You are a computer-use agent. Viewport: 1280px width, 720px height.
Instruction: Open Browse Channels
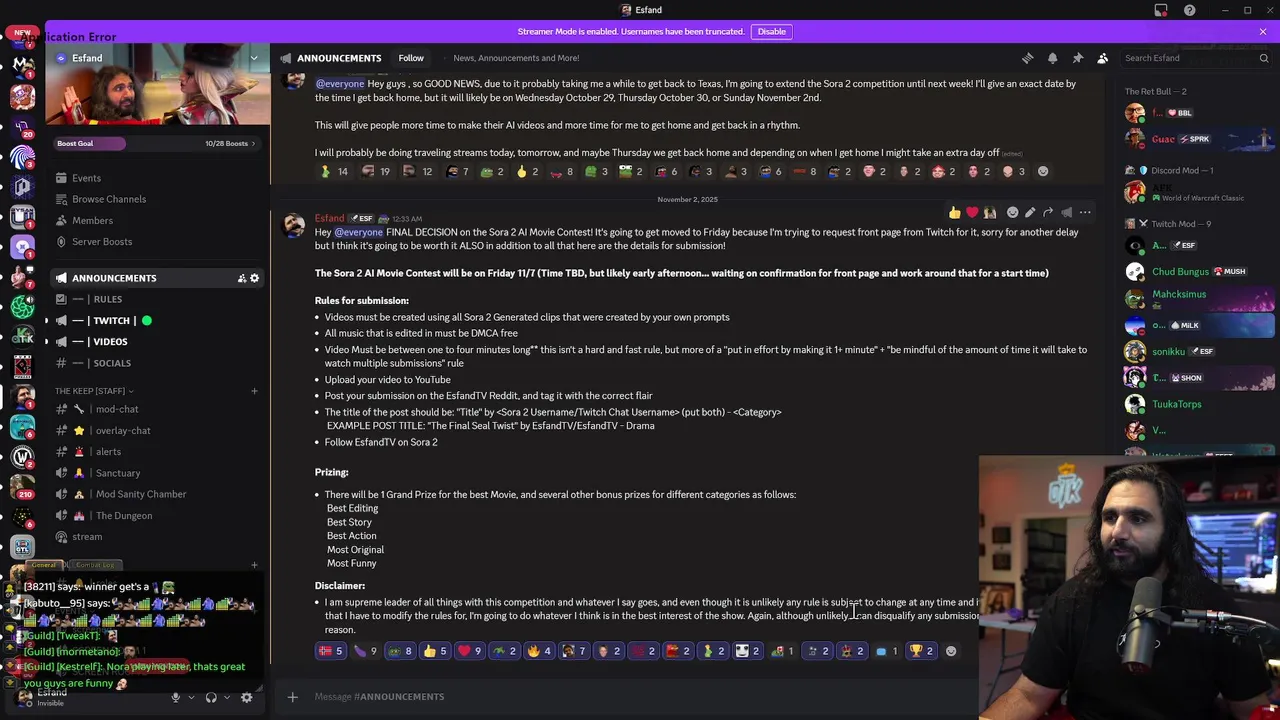point(158,199)
